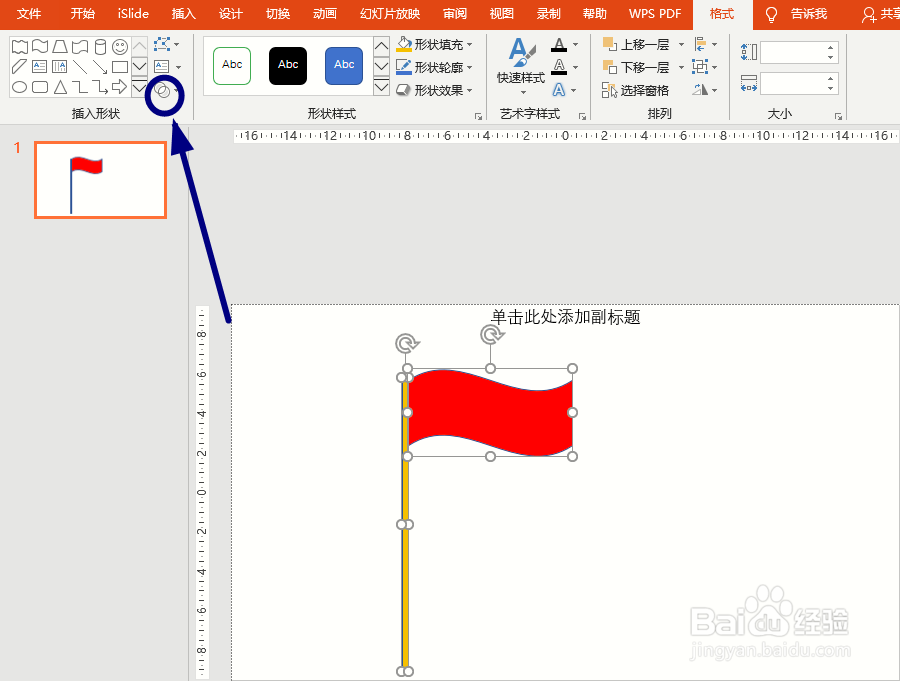Decrease shape width with down spinner
The width and height of the screenshot is (900, 681).
tap(831, 89)
